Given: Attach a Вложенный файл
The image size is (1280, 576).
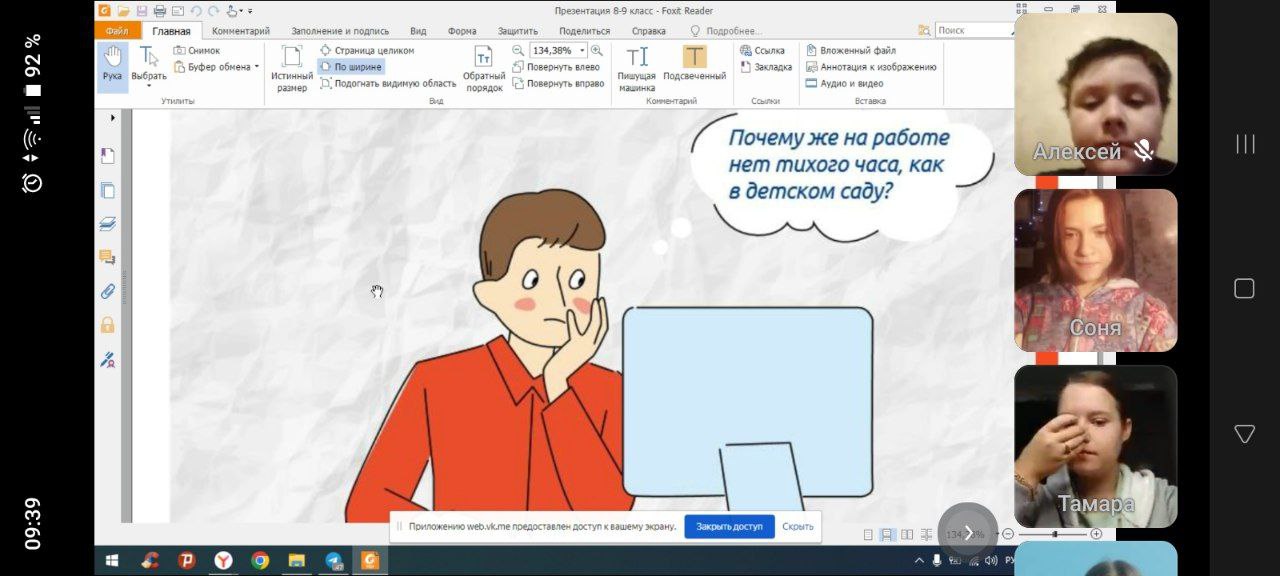Looking at the screenshot, I should (851, 50).
